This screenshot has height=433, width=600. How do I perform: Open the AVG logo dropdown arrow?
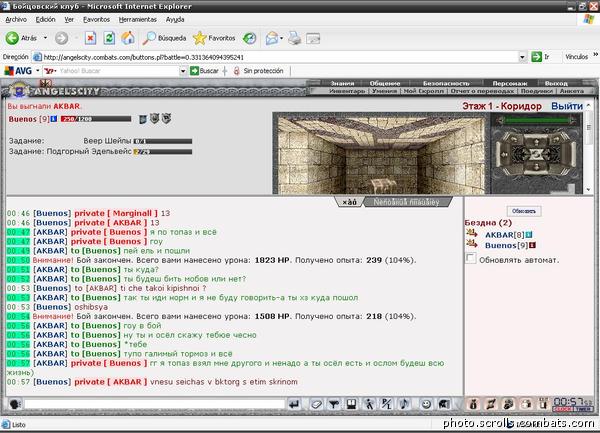point(38,71)
